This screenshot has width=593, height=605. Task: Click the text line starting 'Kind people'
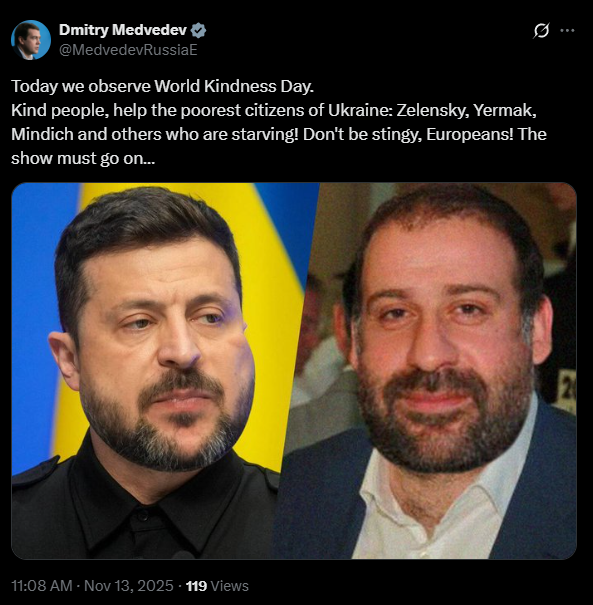274,110
